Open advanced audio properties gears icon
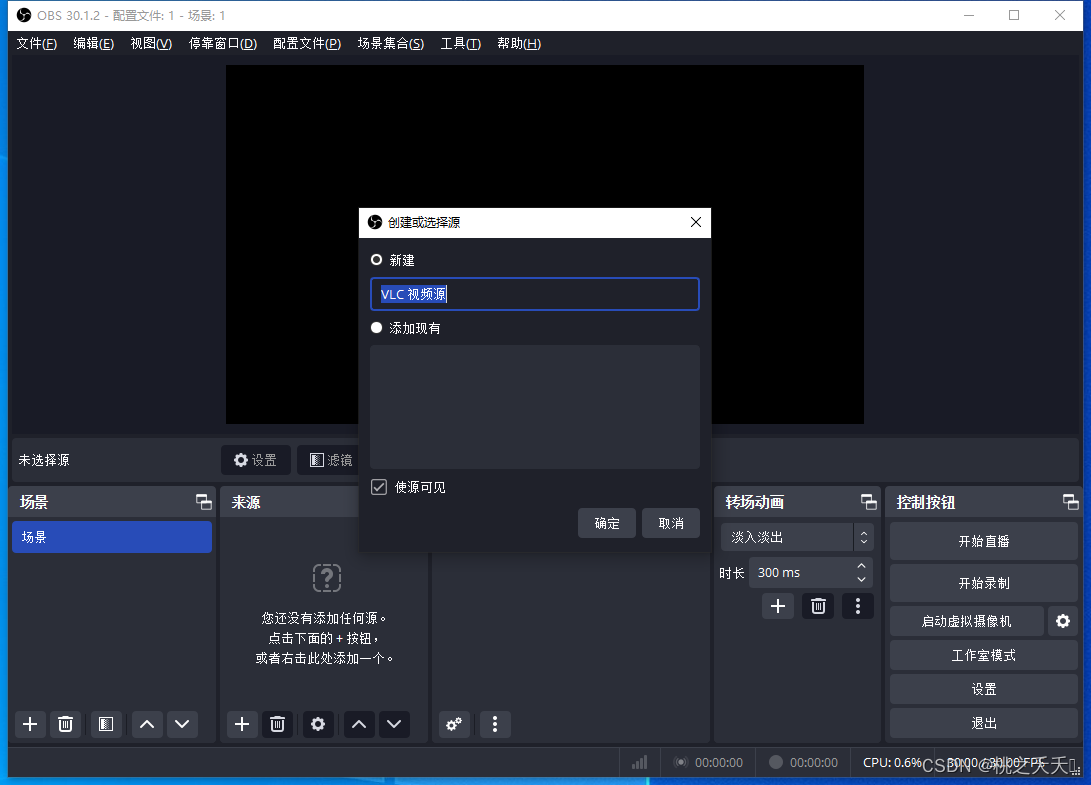Viewport: 1091px width, 785px height. 454,724
